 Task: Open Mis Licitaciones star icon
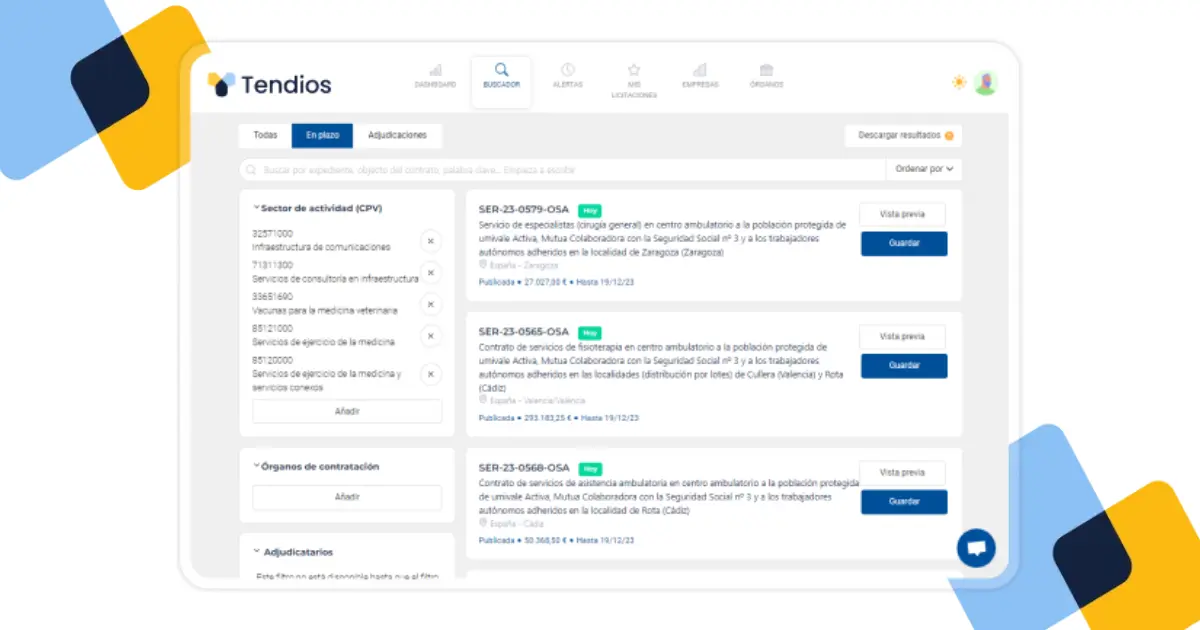pyautogui.click(x=634, y=70)
